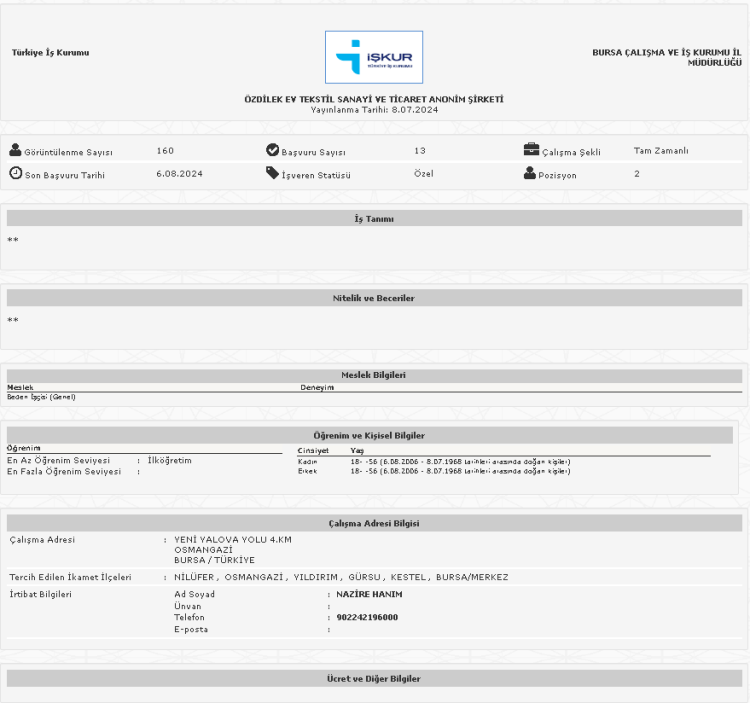750x703 pixels.
Task: Click the Çalışma Şekli briefcase icon
Action: [531, 151]
